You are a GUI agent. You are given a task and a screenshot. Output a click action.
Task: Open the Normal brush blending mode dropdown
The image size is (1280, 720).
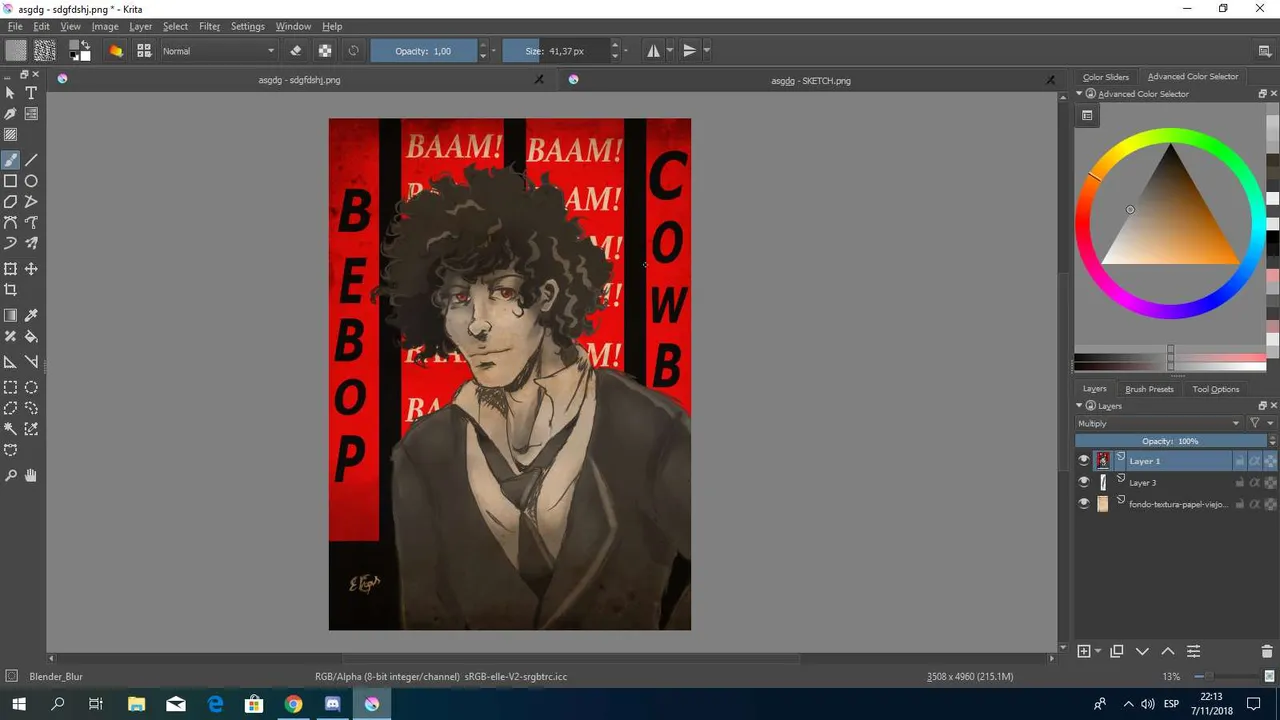point(218,51)
